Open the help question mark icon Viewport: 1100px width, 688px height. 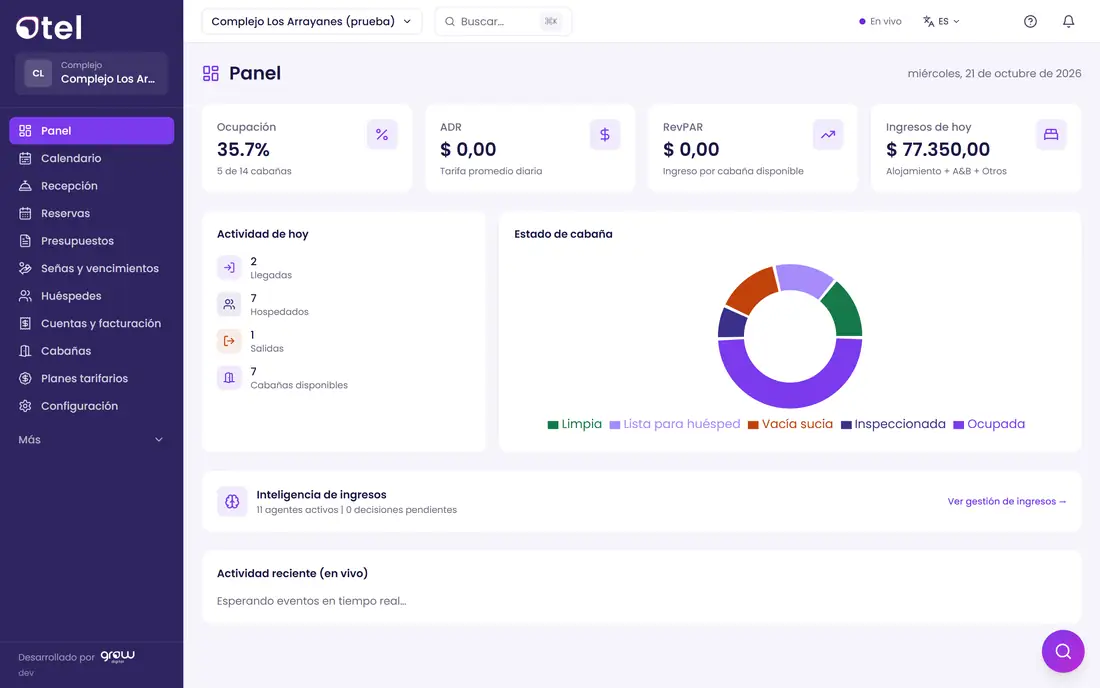point(1030,22)
